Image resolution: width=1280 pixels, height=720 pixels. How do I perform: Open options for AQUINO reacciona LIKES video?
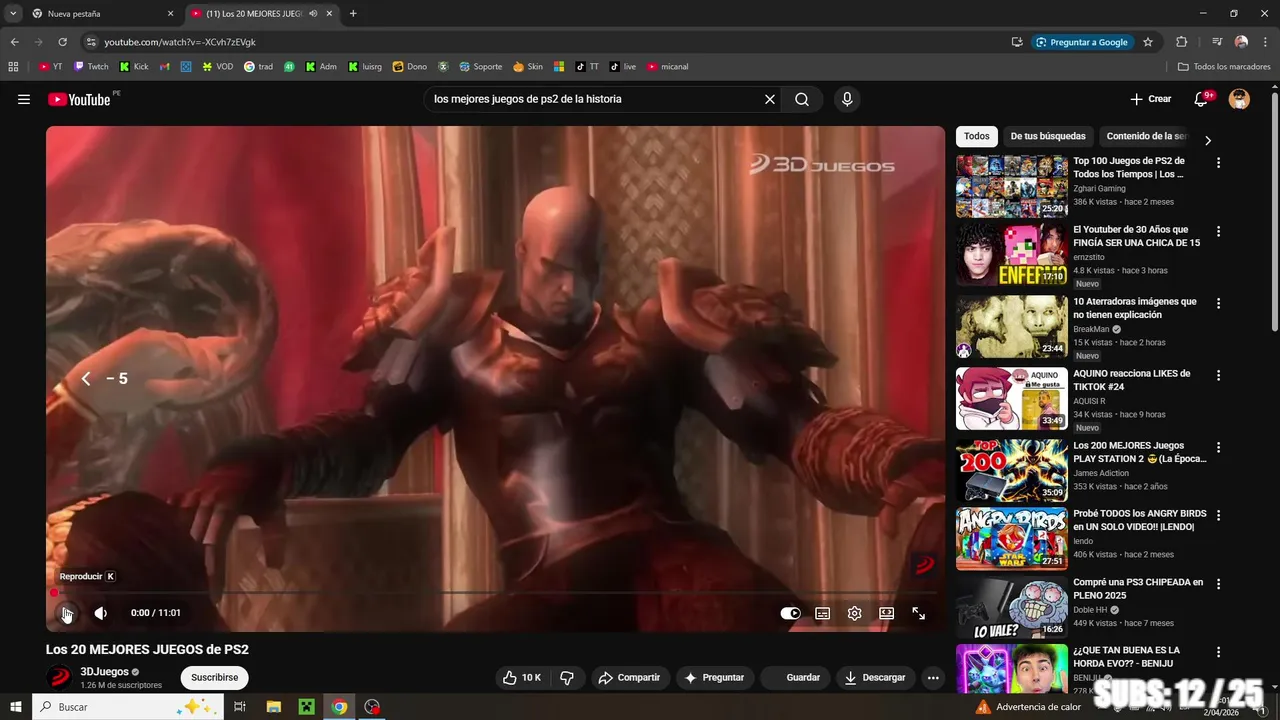point(1218,375)
